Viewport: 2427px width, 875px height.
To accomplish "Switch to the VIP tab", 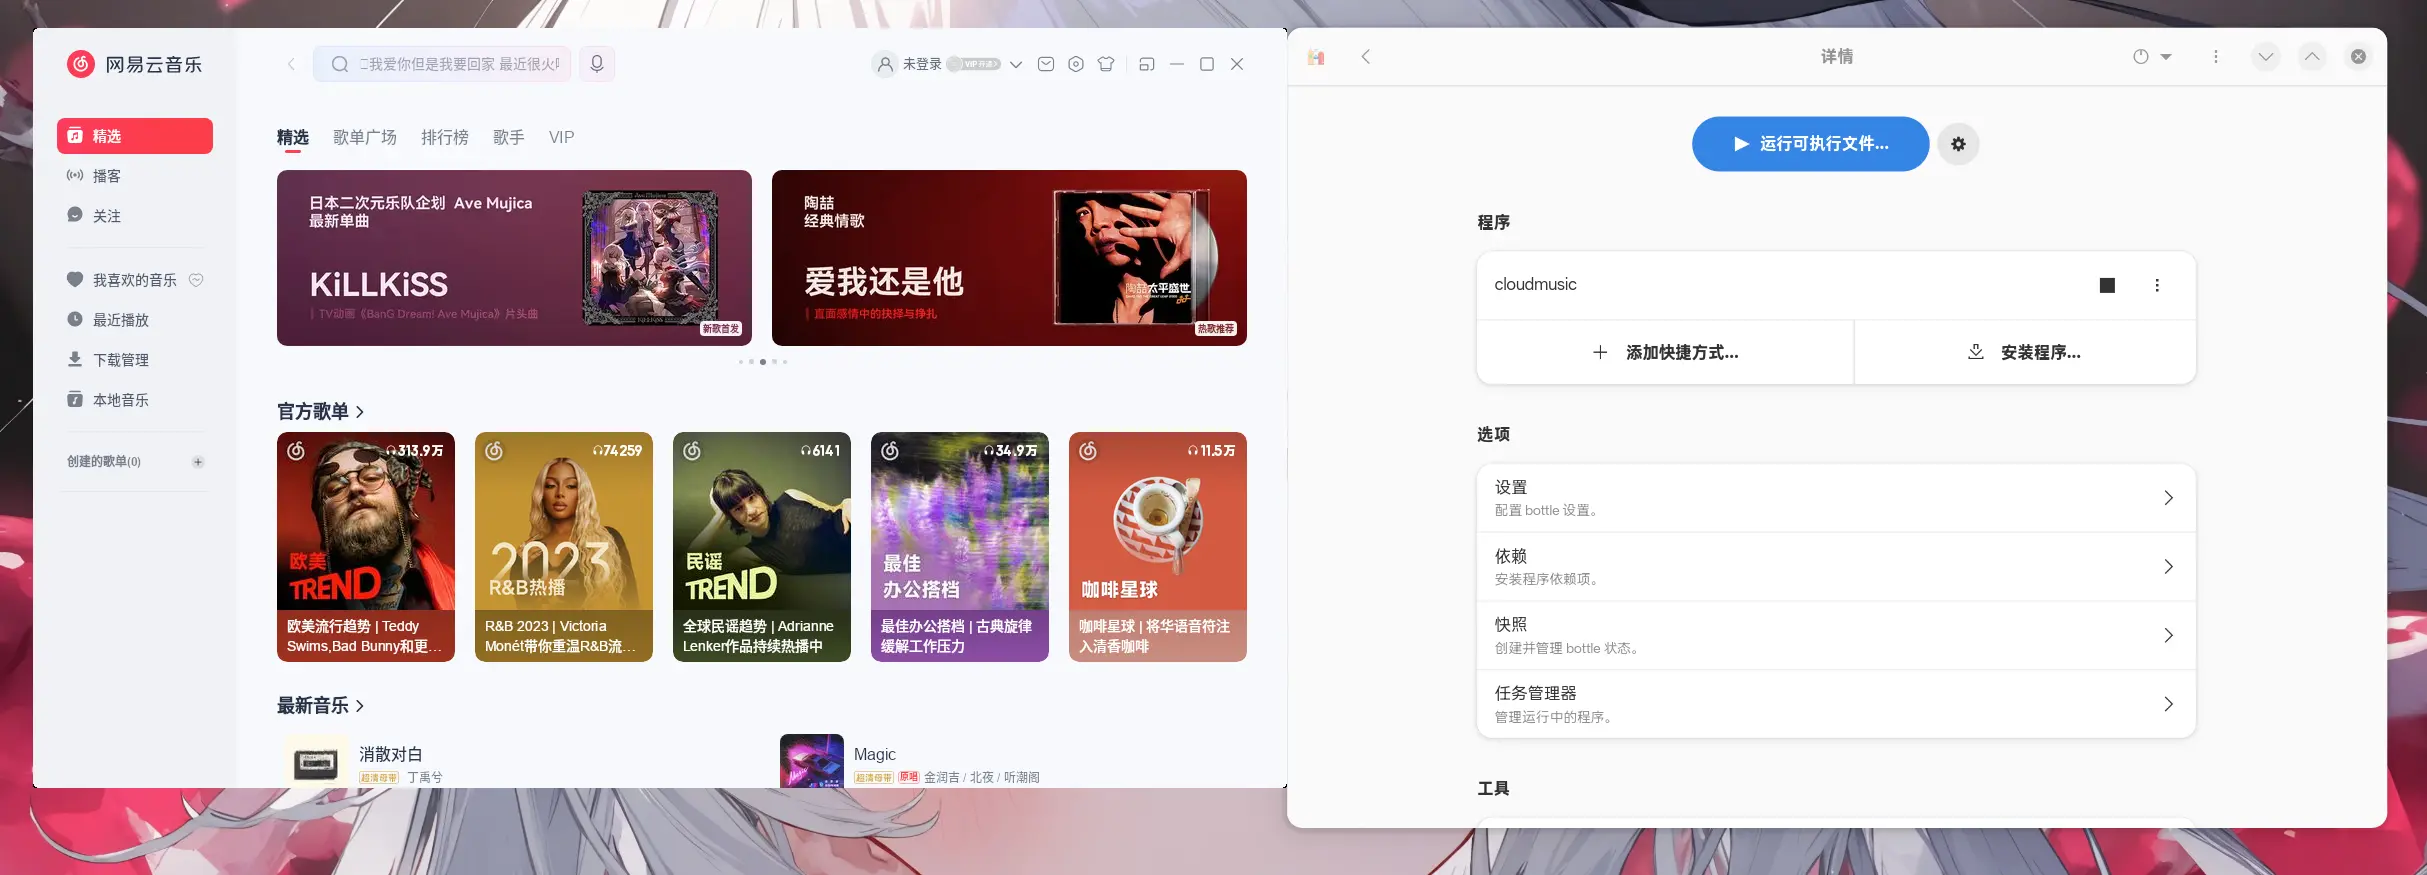I will click(x=562, y=137).
